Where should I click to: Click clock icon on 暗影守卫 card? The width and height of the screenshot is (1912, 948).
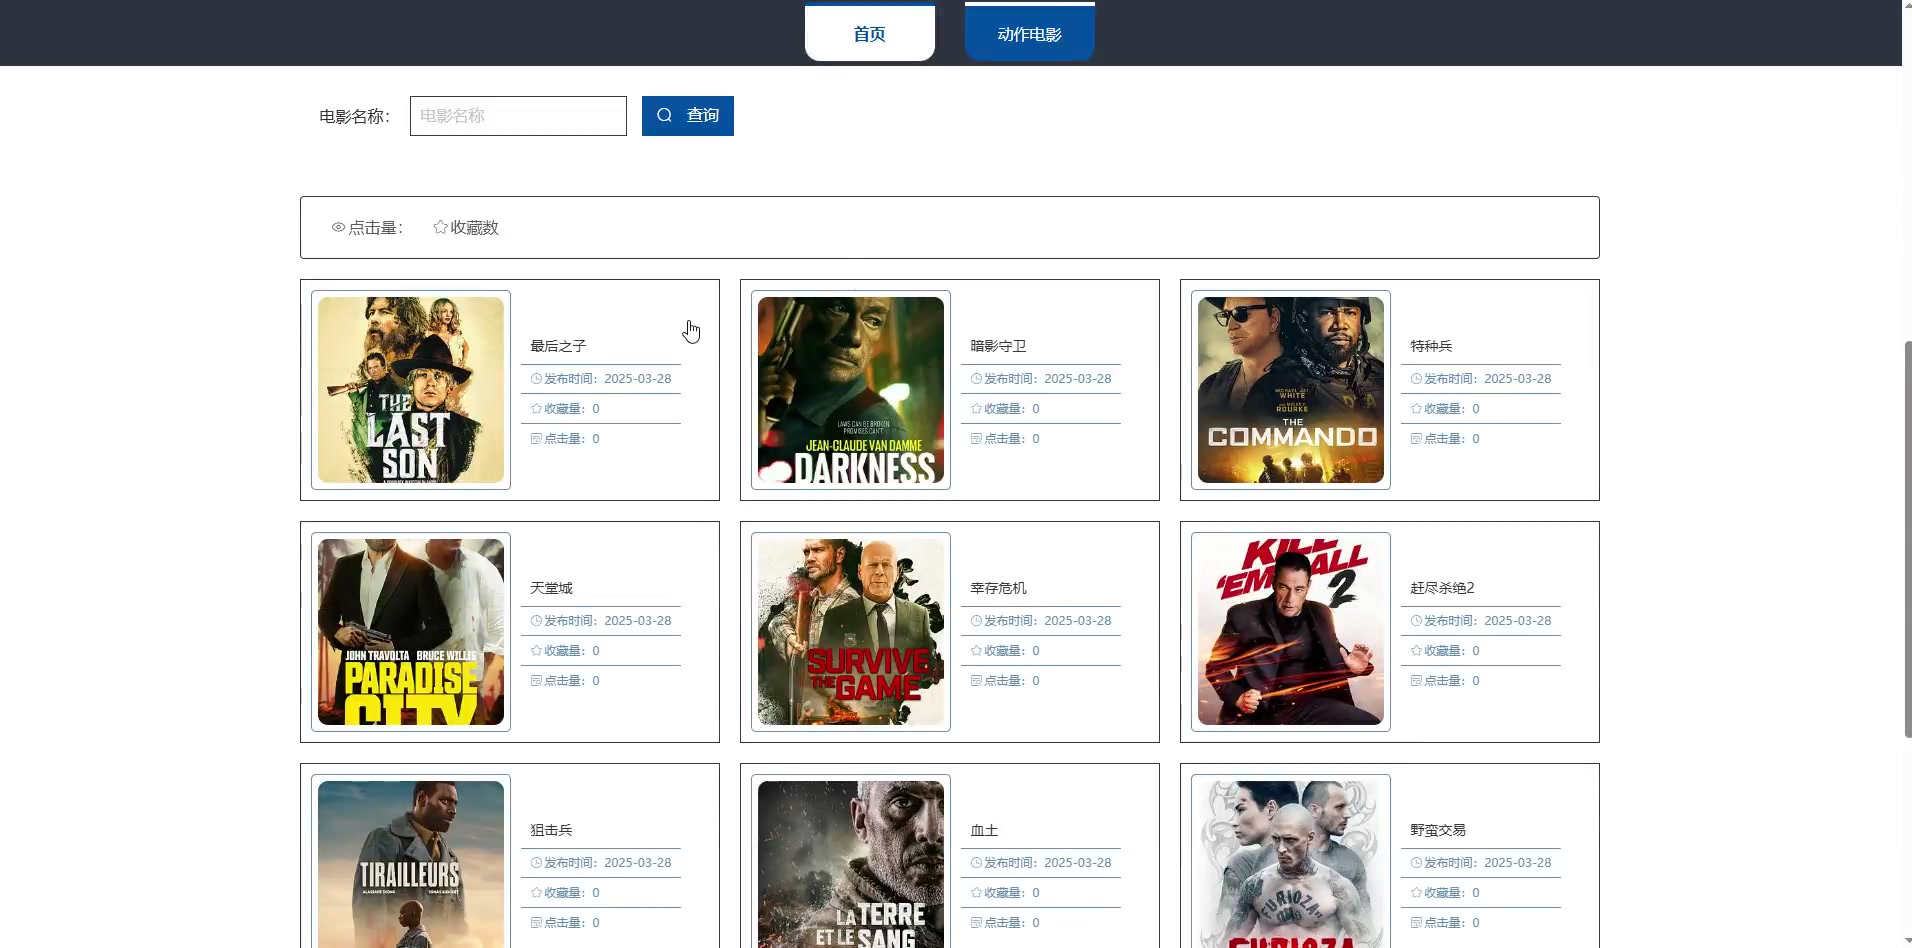coord(976,379)
